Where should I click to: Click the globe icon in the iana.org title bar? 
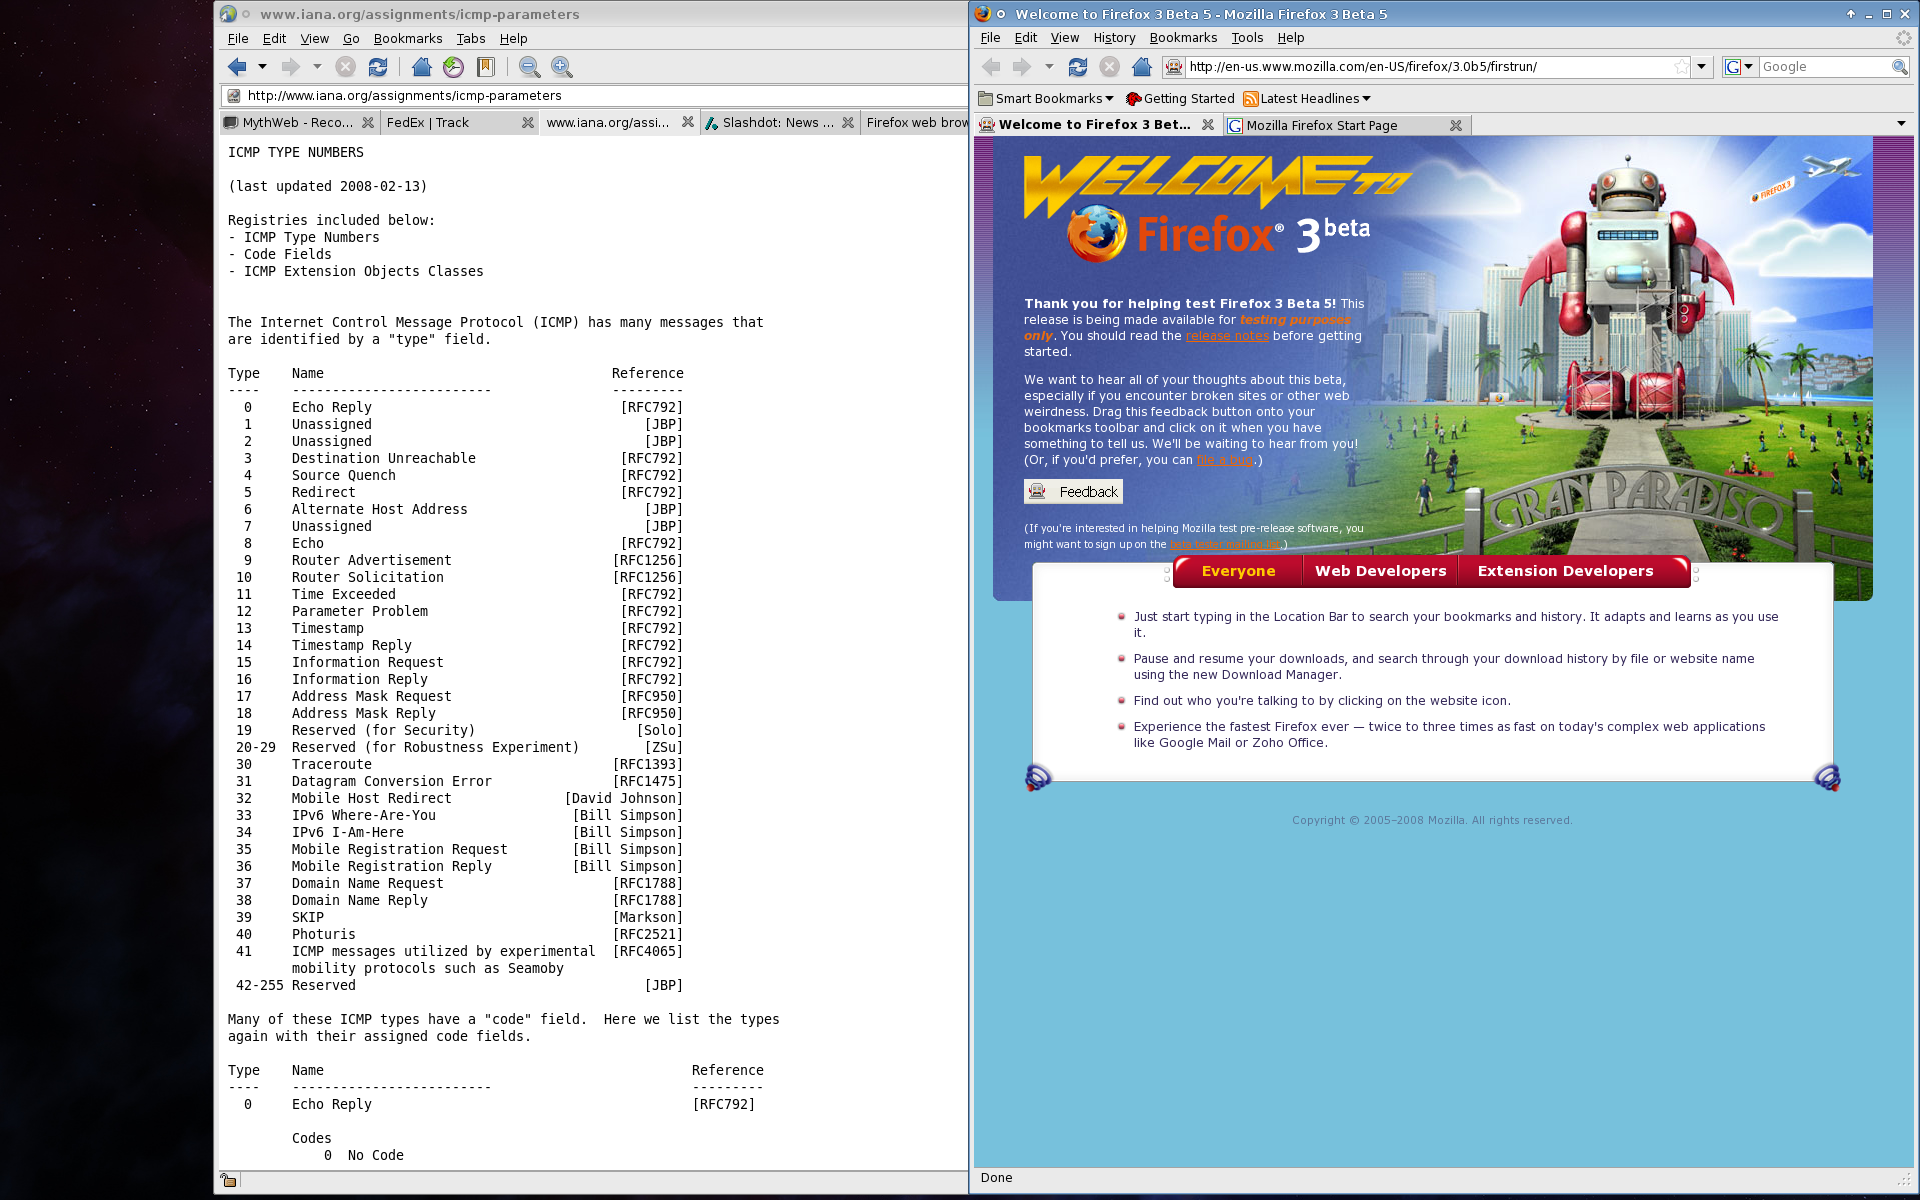tap(228, 14)
